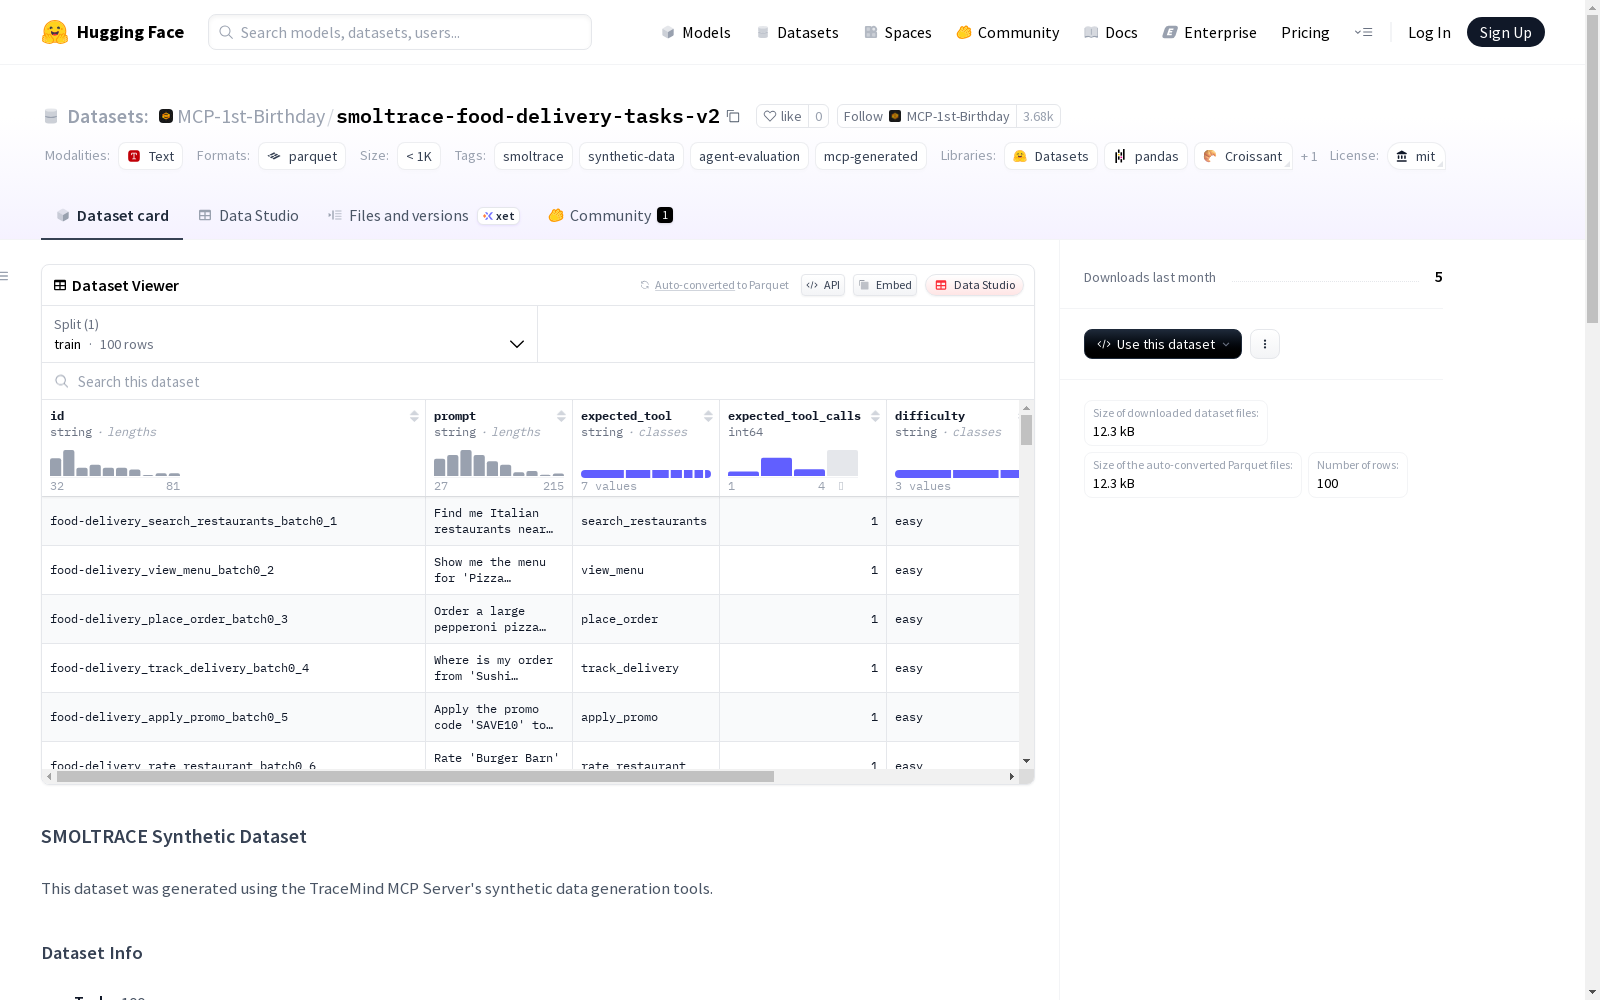Click the Embed button
Image resolution: width=1600 pixels, height=1000 pixels.
(885, 285)
